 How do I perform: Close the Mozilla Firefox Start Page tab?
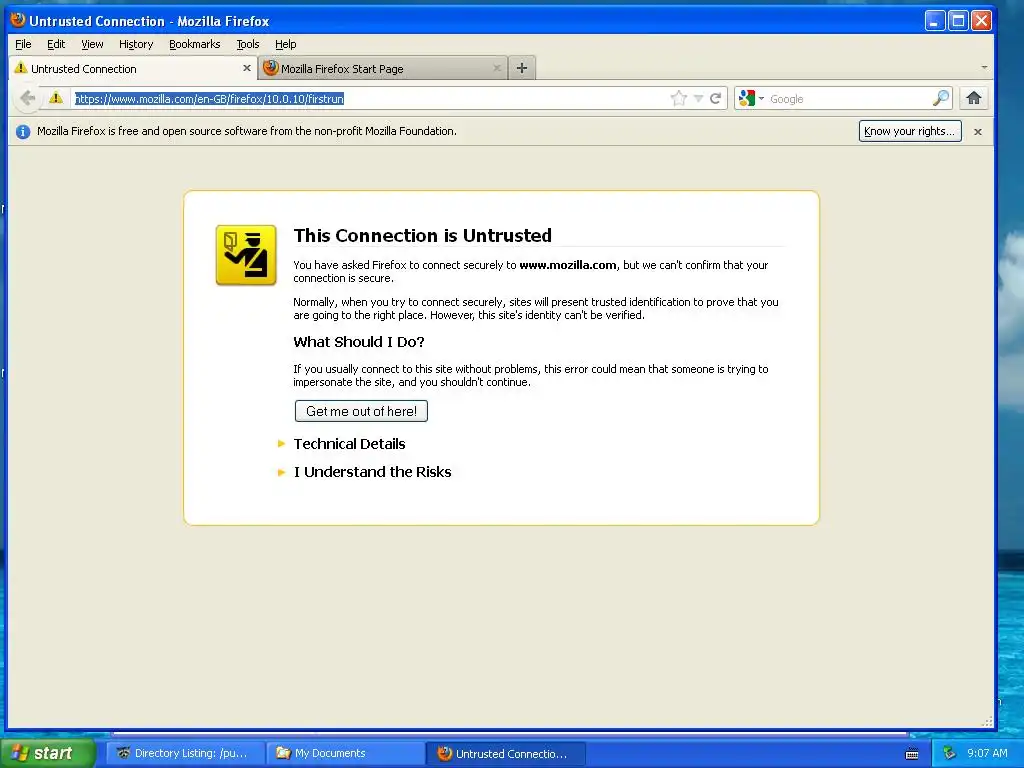pyautogui.click(x=497, y=68)
